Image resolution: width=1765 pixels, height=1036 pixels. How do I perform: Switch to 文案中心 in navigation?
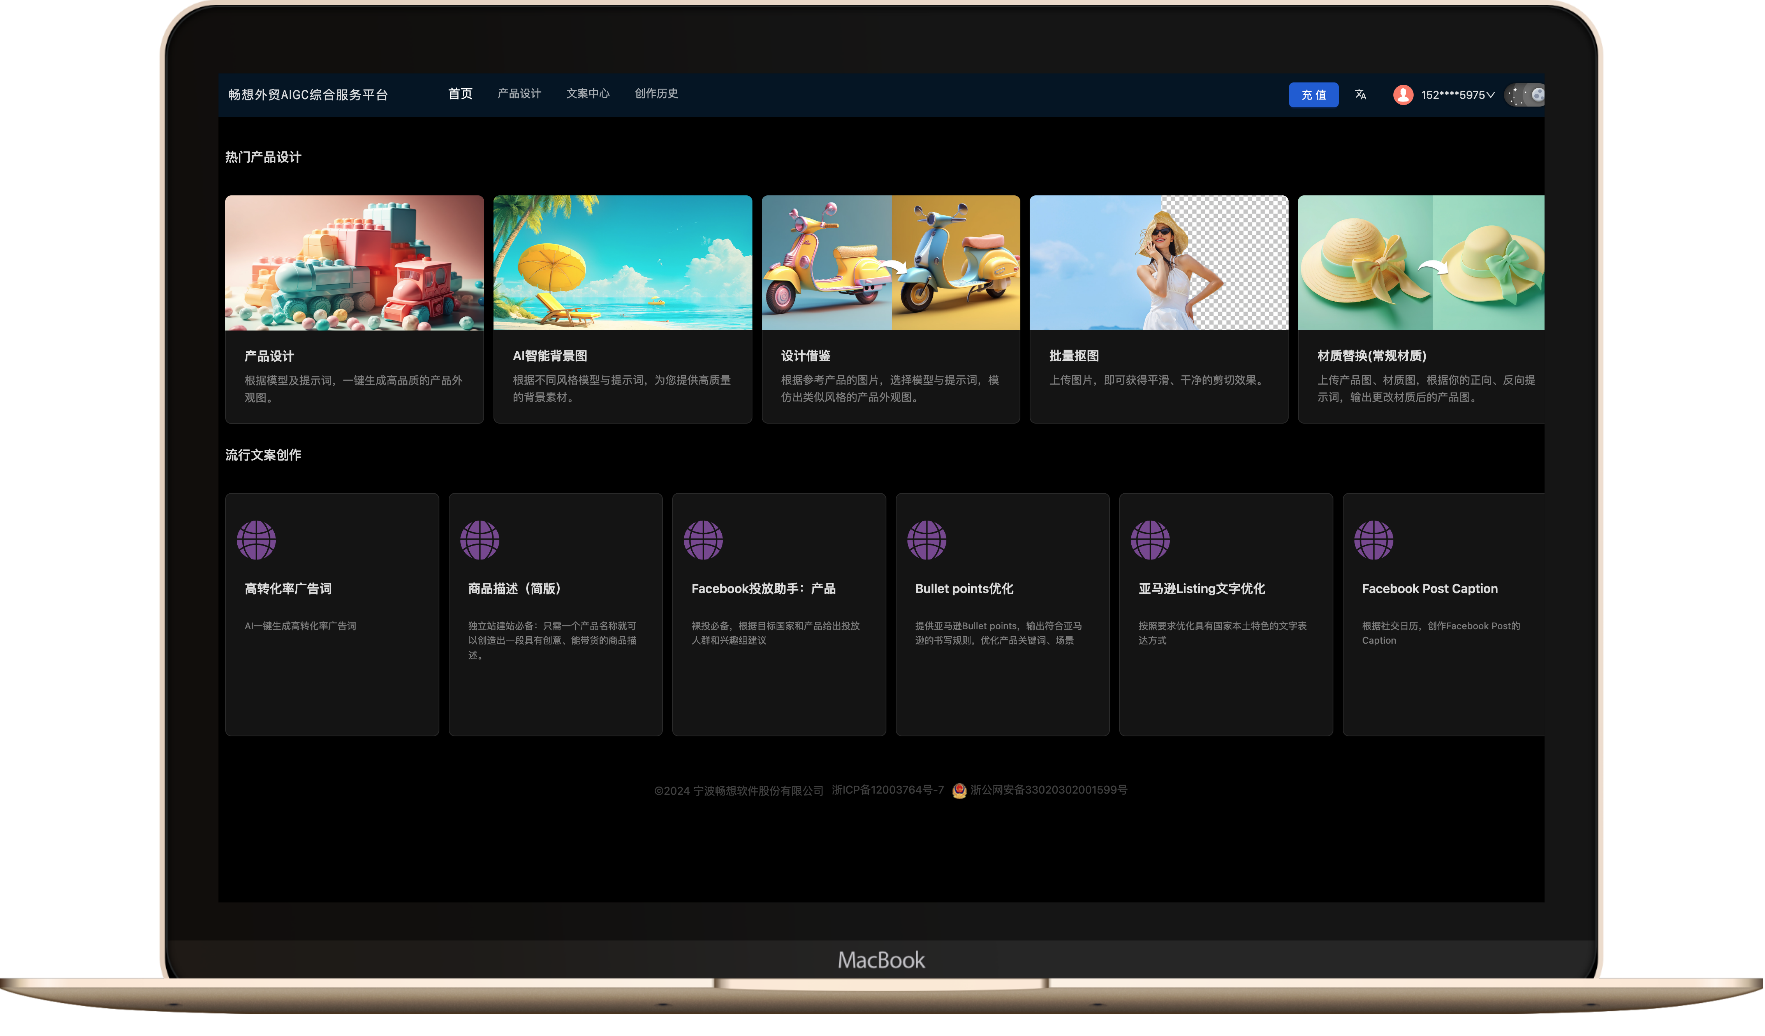(x=588, y=94)
